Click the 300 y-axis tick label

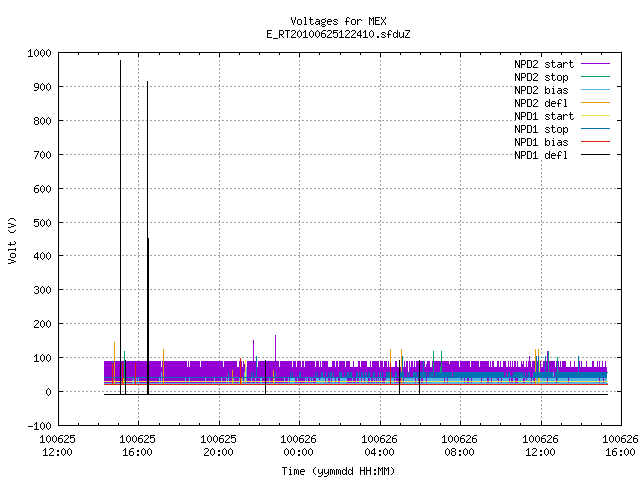tap(42, 290)
